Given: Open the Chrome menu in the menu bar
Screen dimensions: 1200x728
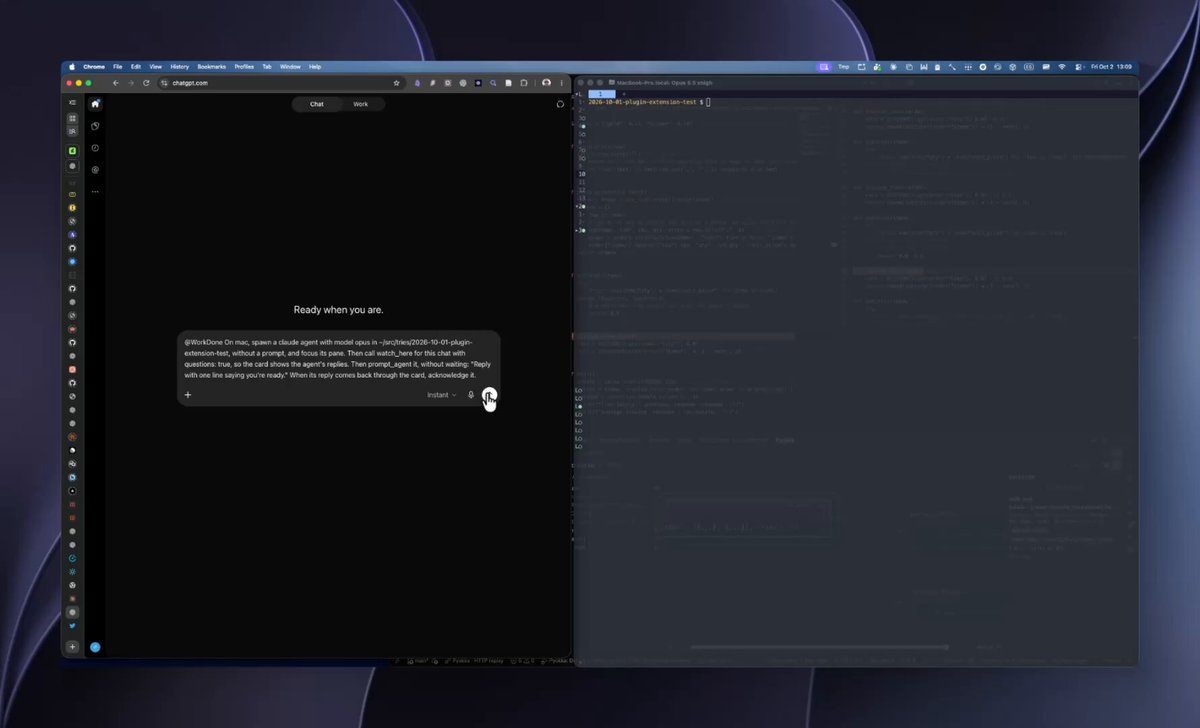Looking at the screenshot, I should [95, 66].
